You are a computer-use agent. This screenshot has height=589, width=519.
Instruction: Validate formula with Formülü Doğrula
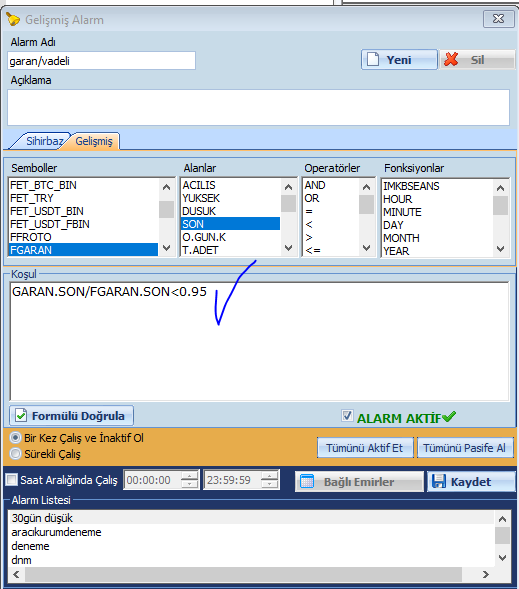(x=71, y=416)
